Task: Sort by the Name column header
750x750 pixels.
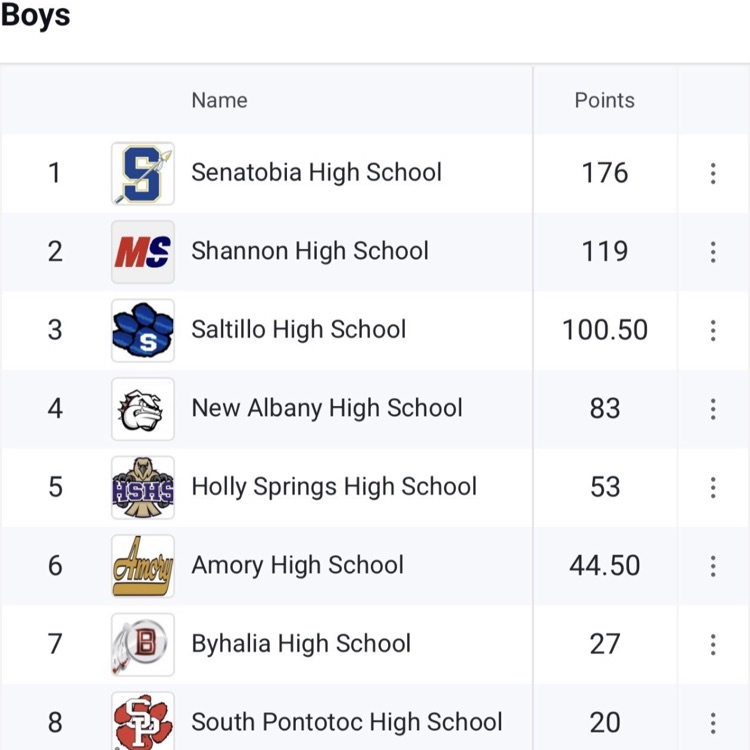Action: point(219,100)
